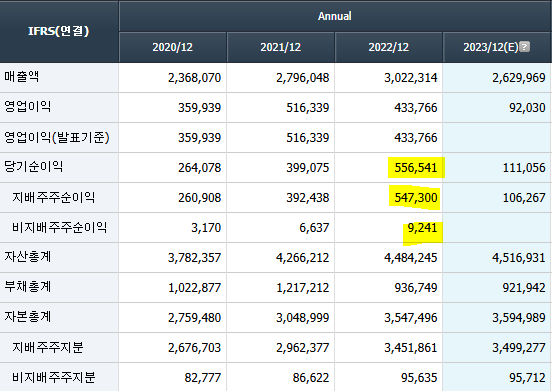The height and width of the screenshot is (391, 552).
Task: Click the 영업이익 row label
Action: click(28, 107)
